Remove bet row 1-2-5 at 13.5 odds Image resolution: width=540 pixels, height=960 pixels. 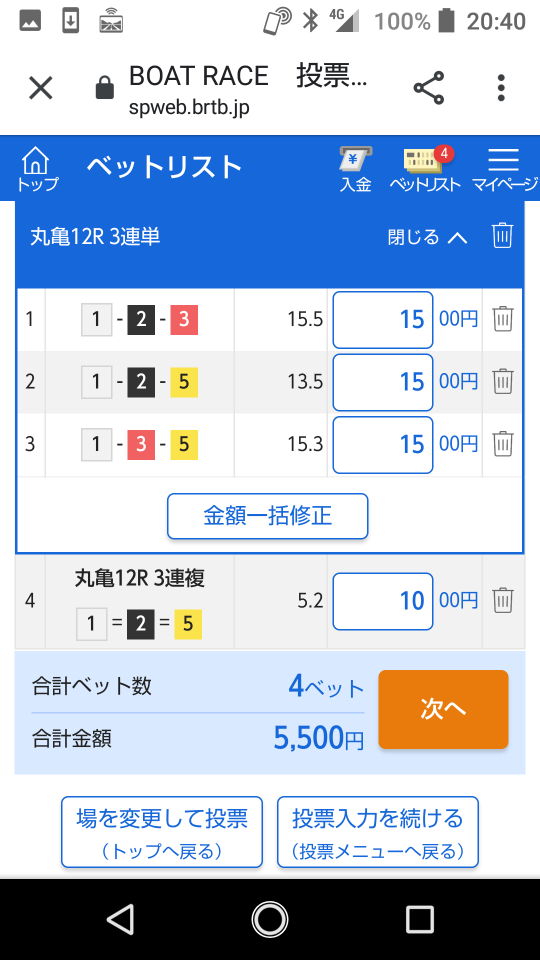(503, 381)
